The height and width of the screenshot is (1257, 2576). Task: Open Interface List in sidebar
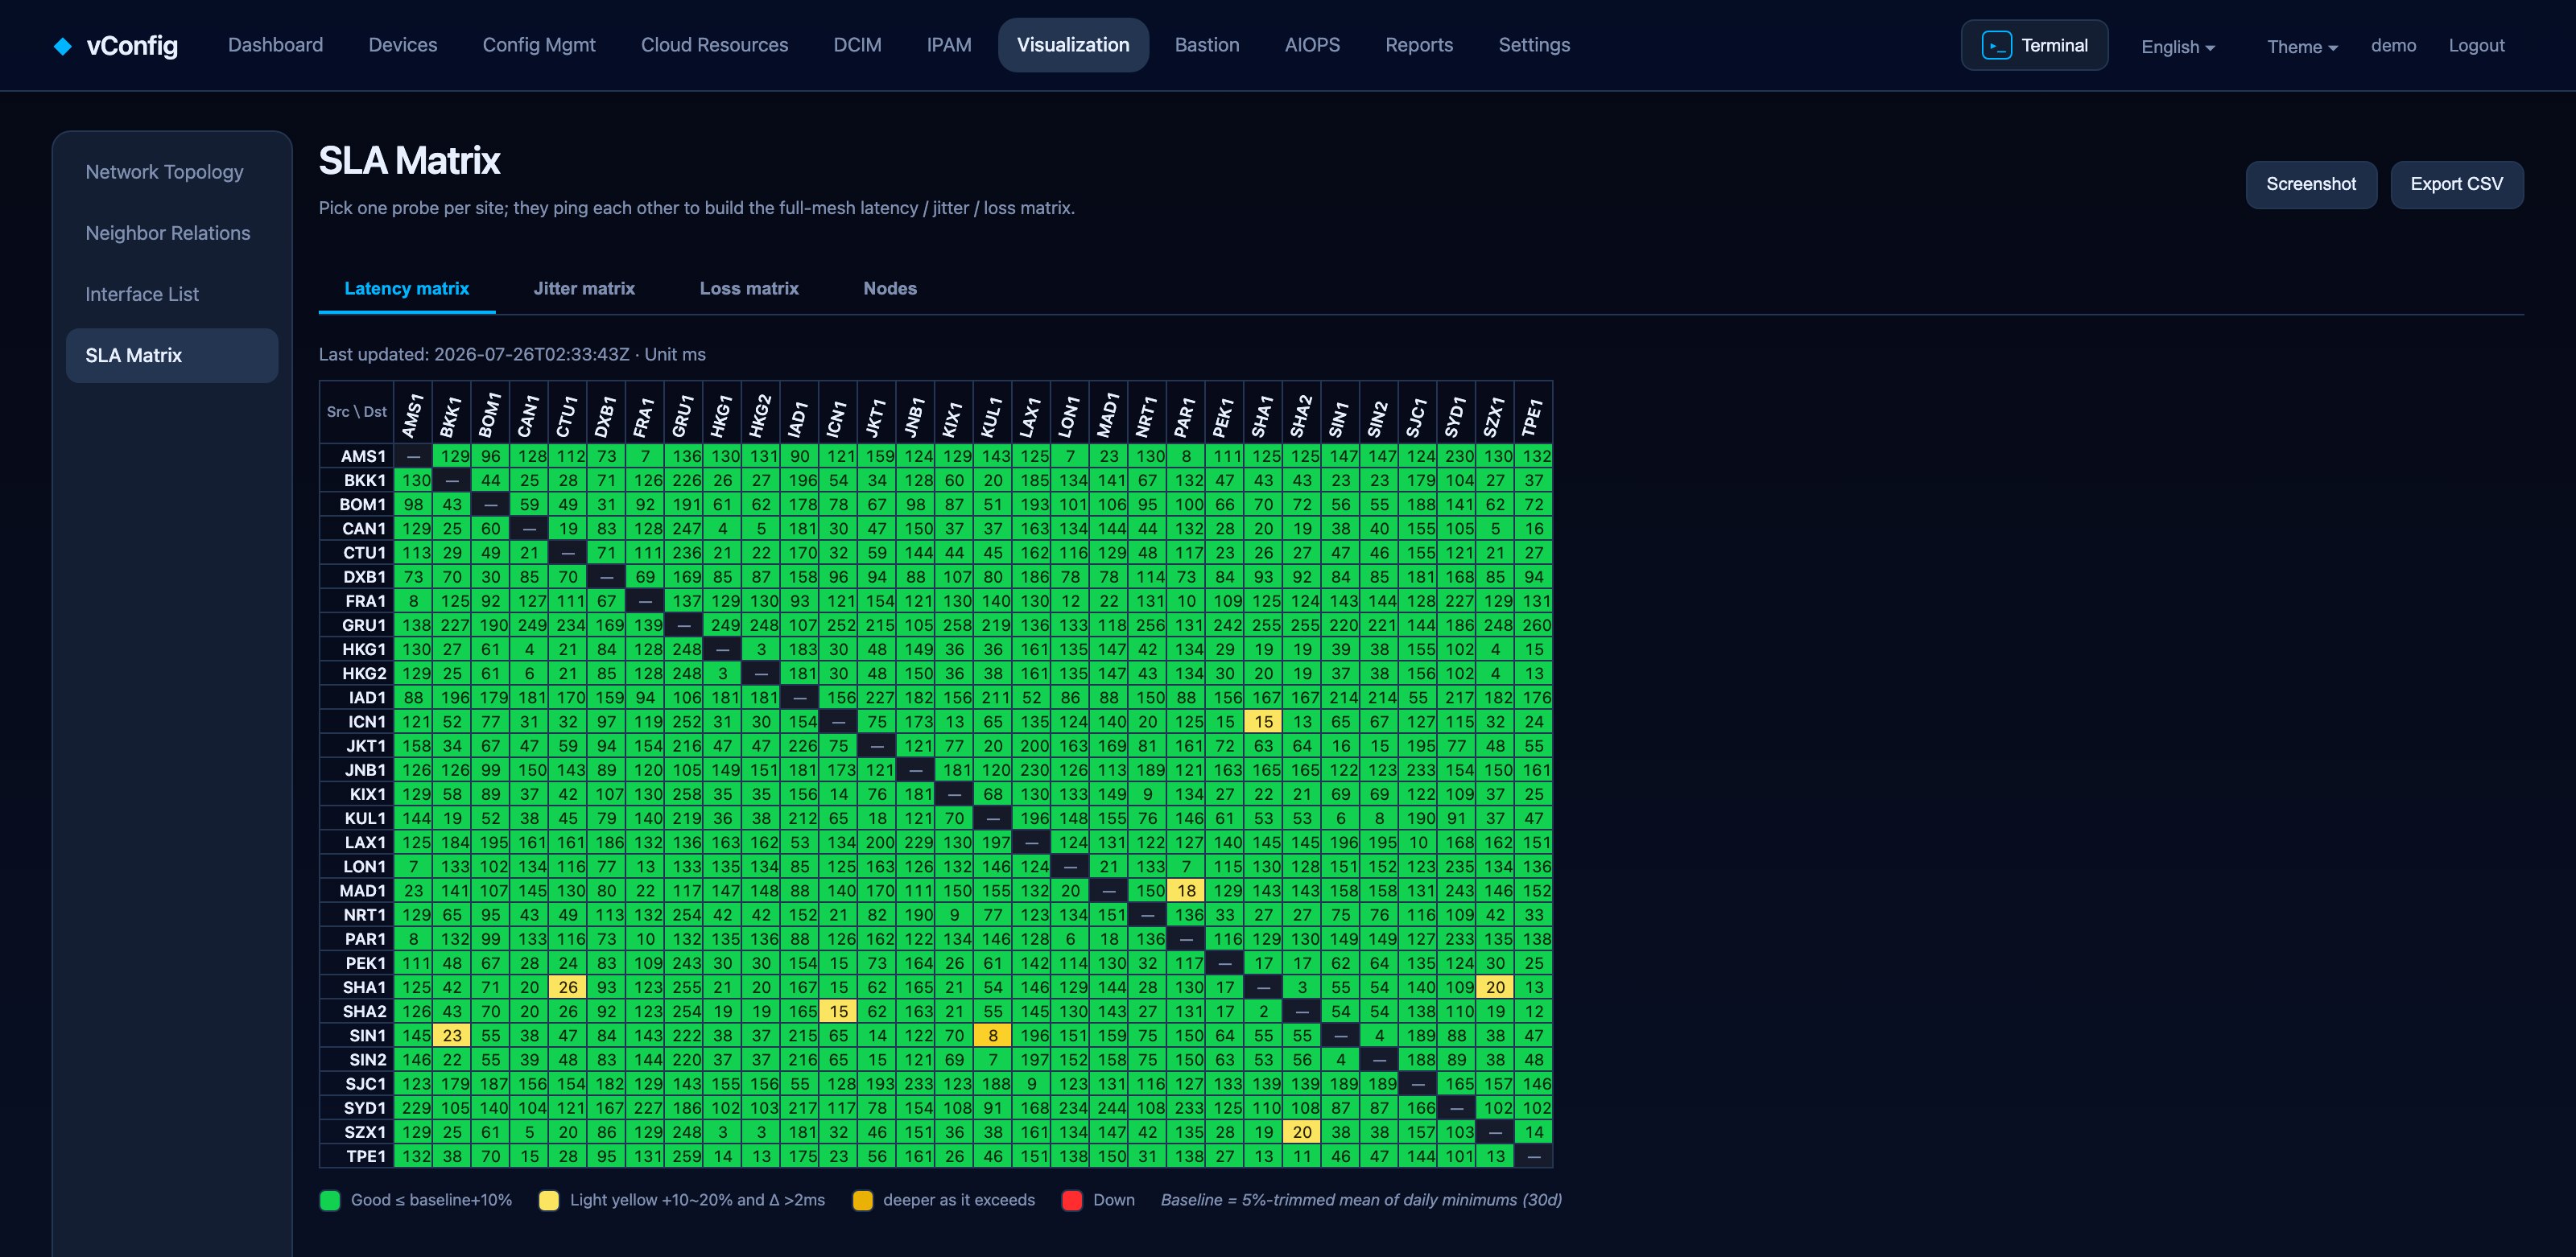(x=172, y=294)
